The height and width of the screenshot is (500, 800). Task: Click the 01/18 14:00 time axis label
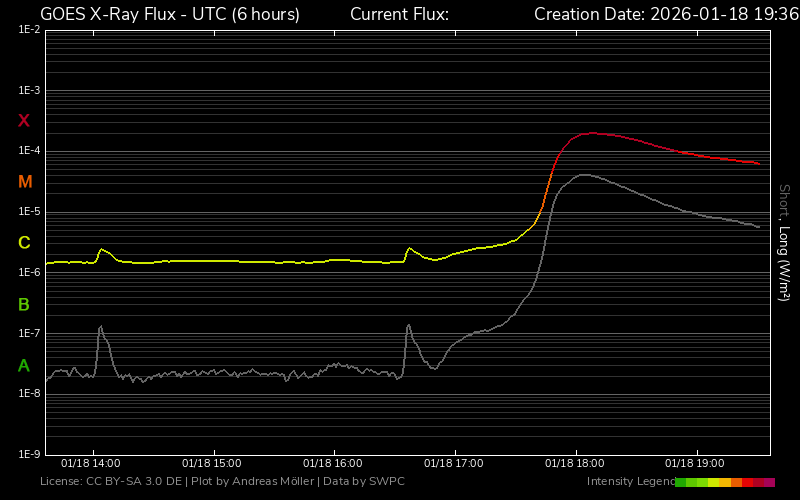[x=90, y=464]
